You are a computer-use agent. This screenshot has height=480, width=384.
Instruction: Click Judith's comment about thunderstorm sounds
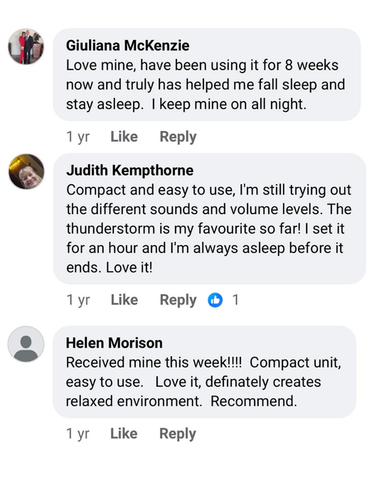[209, 229]
